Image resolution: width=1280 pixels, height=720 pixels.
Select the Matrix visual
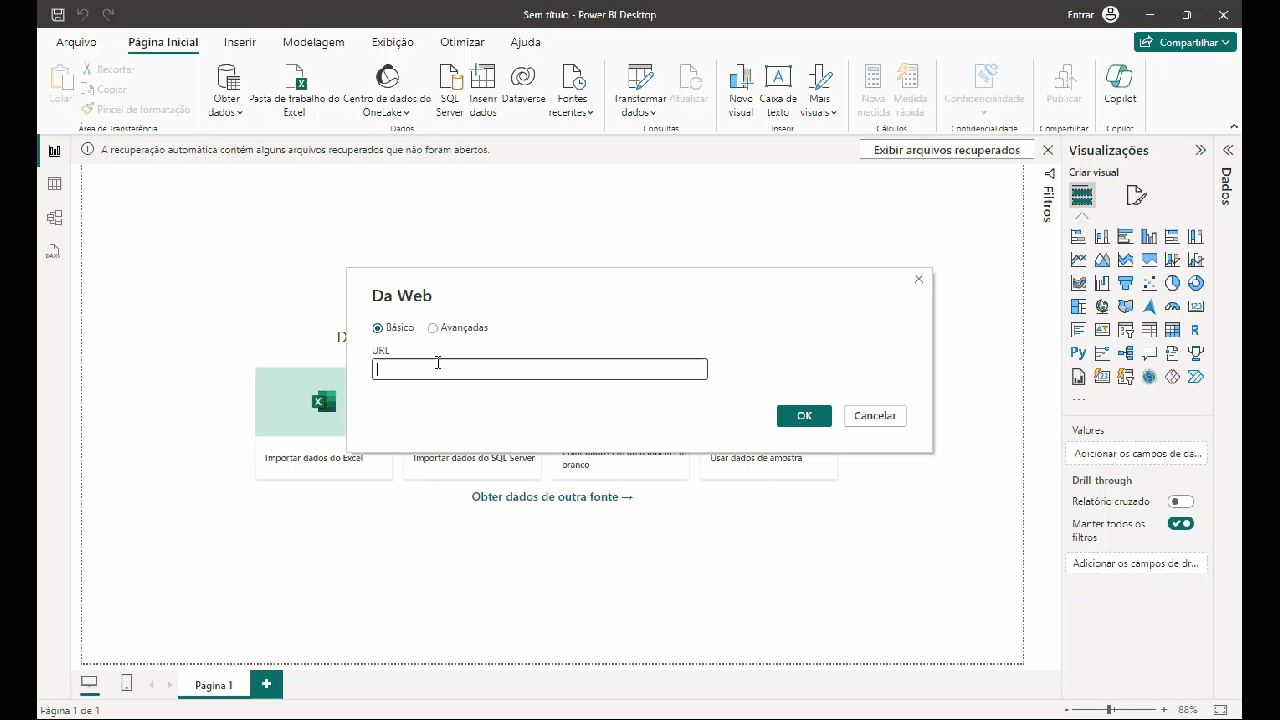pos(1172,330)
